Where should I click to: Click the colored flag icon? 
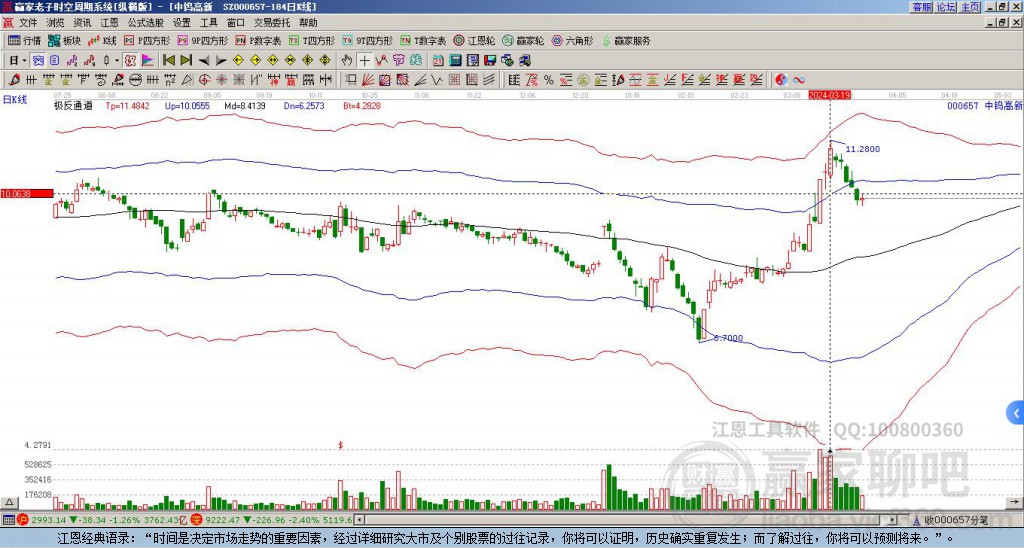[148, 61]
